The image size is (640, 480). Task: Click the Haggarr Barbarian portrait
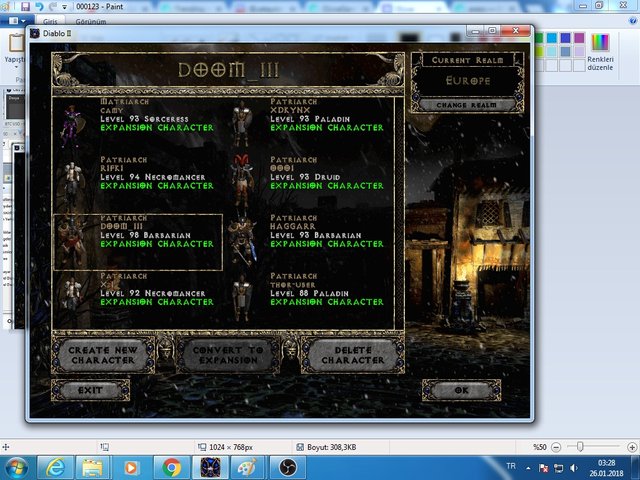[x=242, y=241]
